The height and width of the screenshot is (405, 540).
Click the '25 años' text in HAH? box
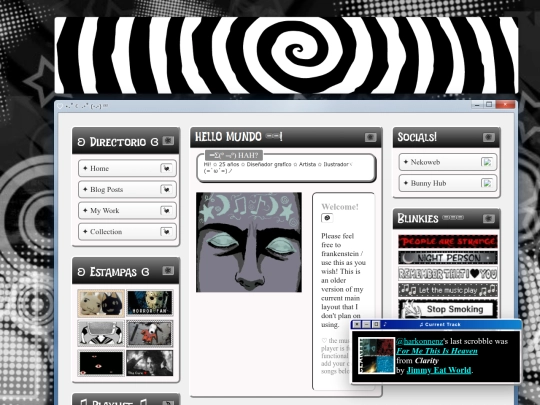point(229,165)
